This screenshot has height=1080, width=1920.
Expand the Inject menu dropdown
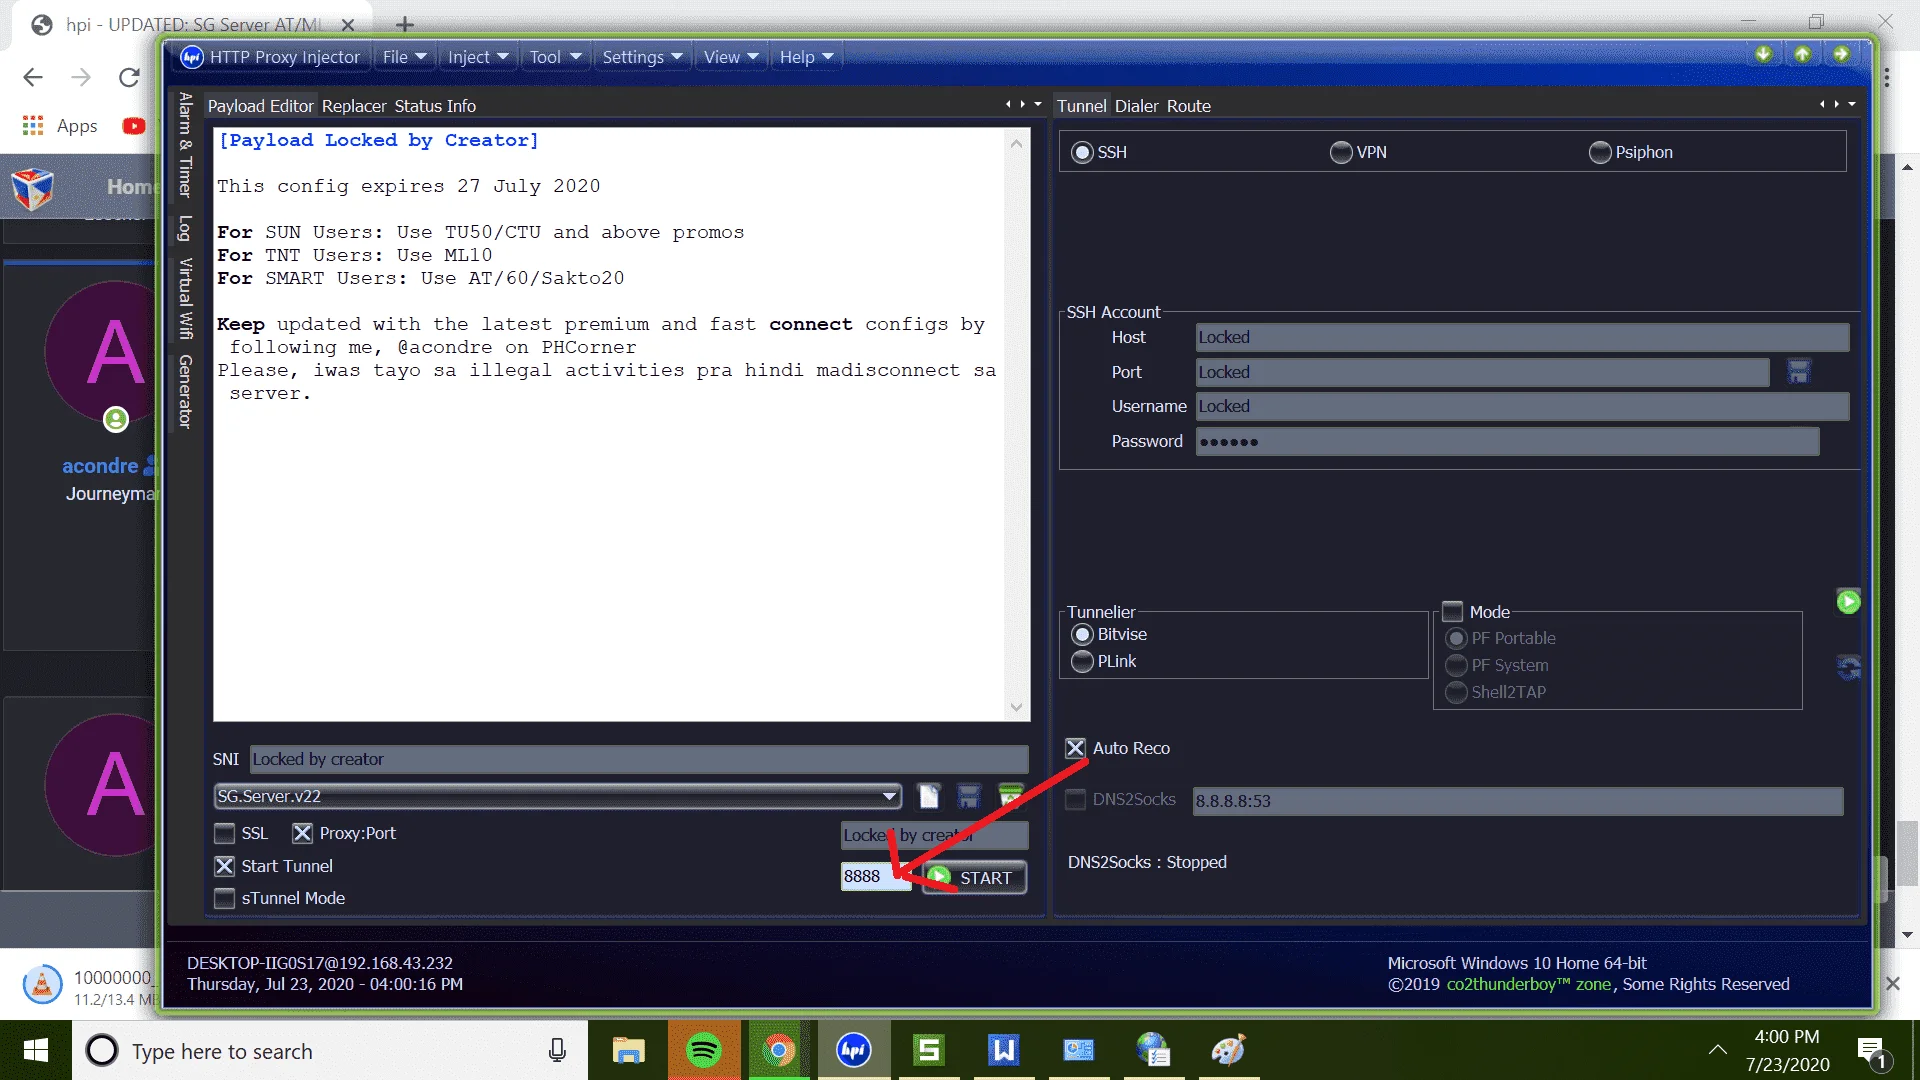tap(478, 57)
